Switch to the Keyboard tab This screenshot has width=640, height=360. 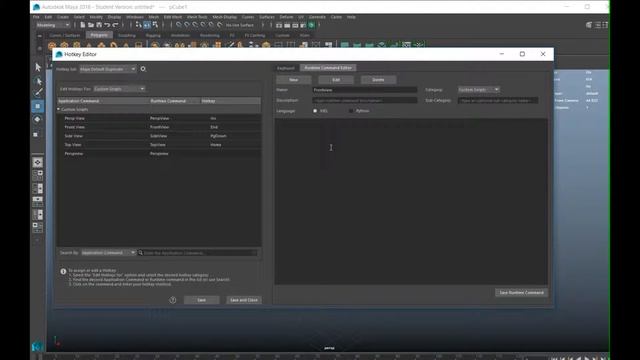pos(286,68)
